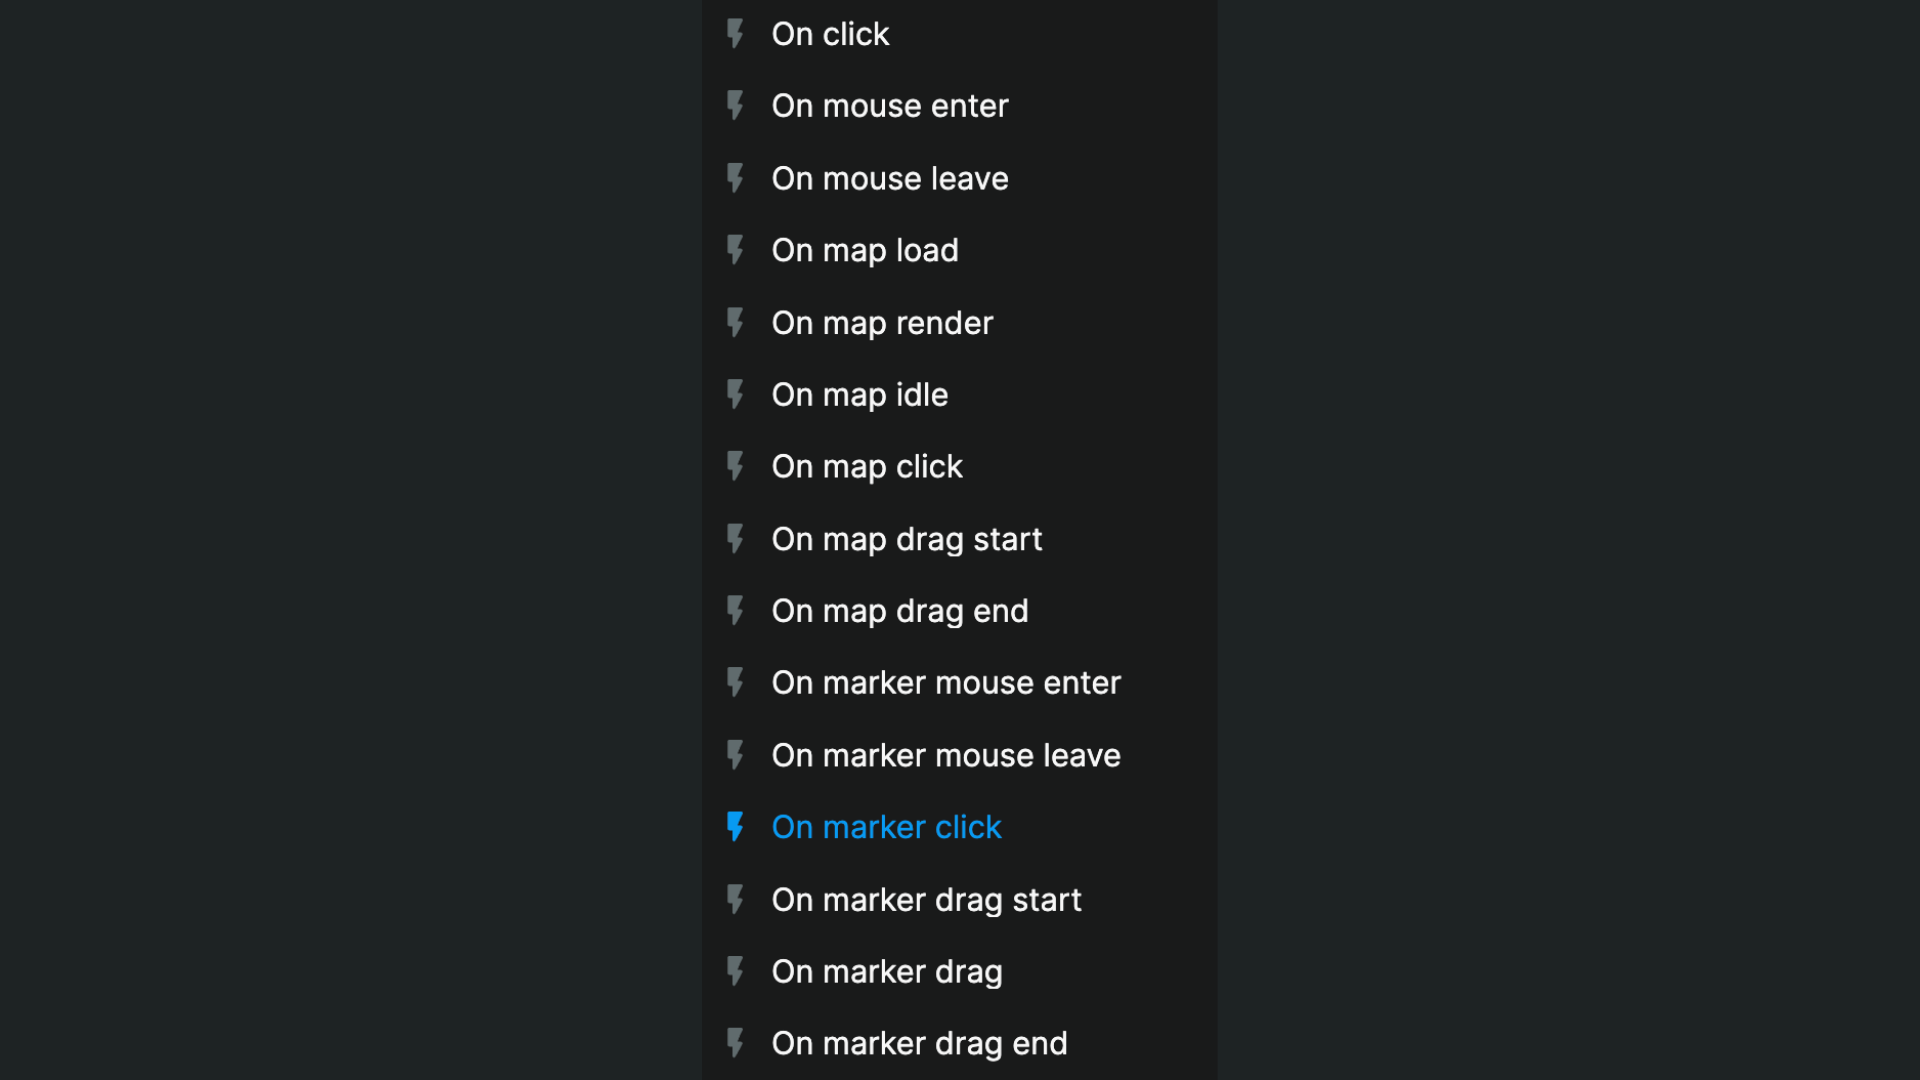Open the On marker click handler
Image resolution: width=1920 pixels, height=1080 pixels.
(x=886, y=827)
